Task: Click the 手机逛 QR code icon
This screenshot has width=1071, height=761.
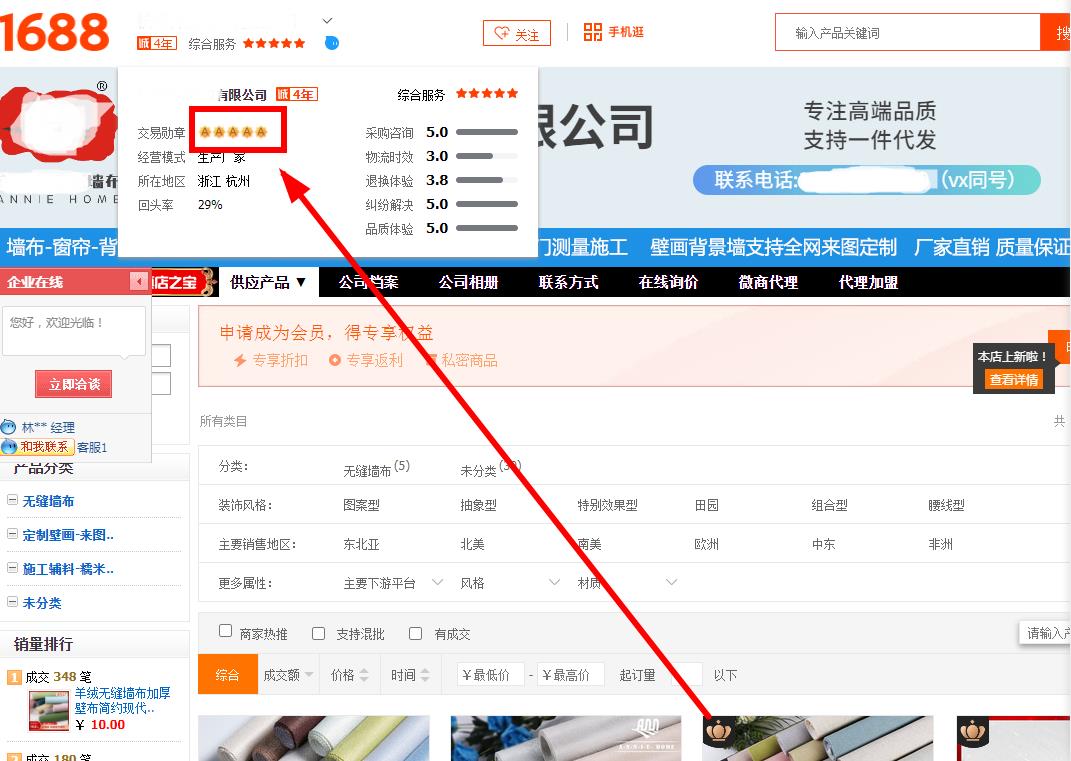Action: pos(593,32)
